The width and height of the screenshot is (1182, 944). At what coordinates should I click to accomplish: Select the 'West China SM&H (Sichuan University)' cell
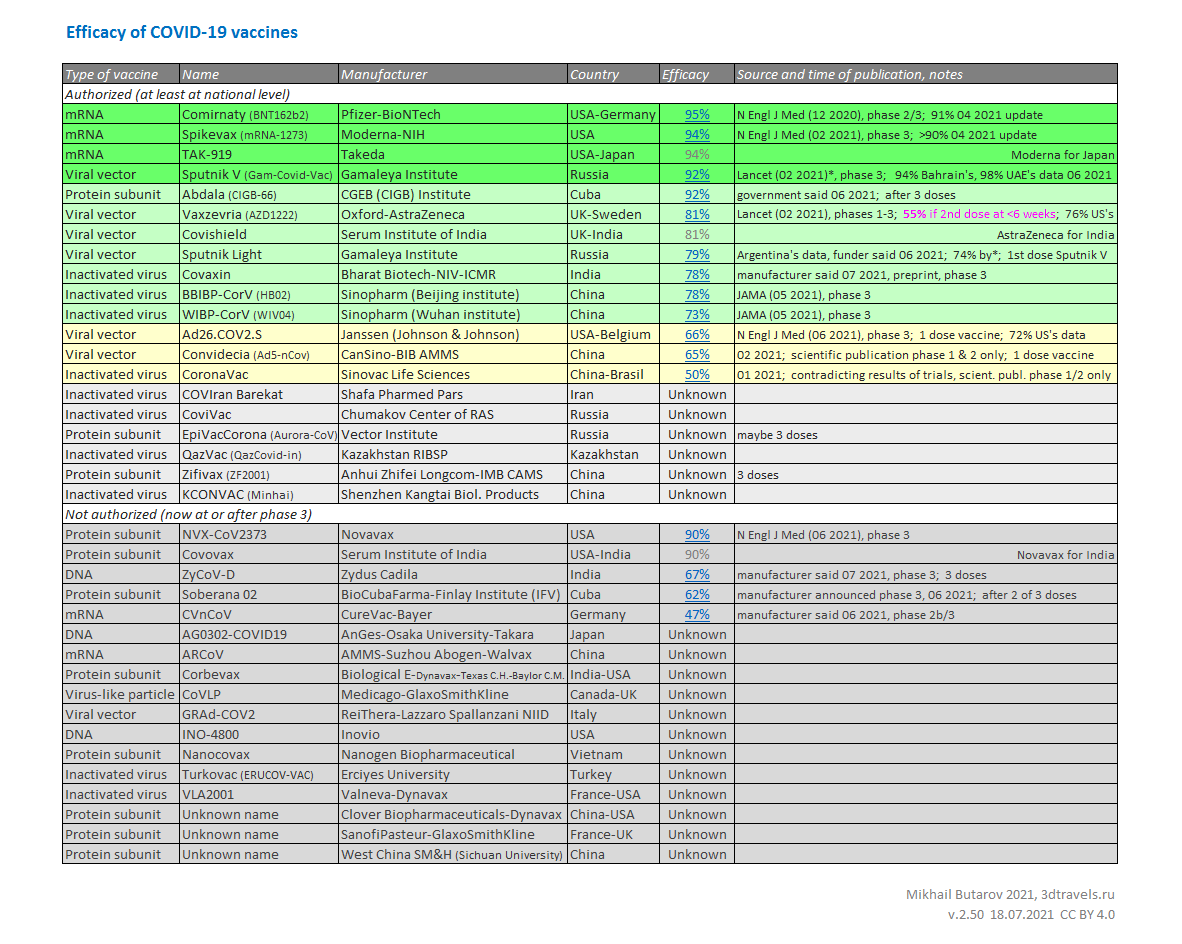[452, 854]
